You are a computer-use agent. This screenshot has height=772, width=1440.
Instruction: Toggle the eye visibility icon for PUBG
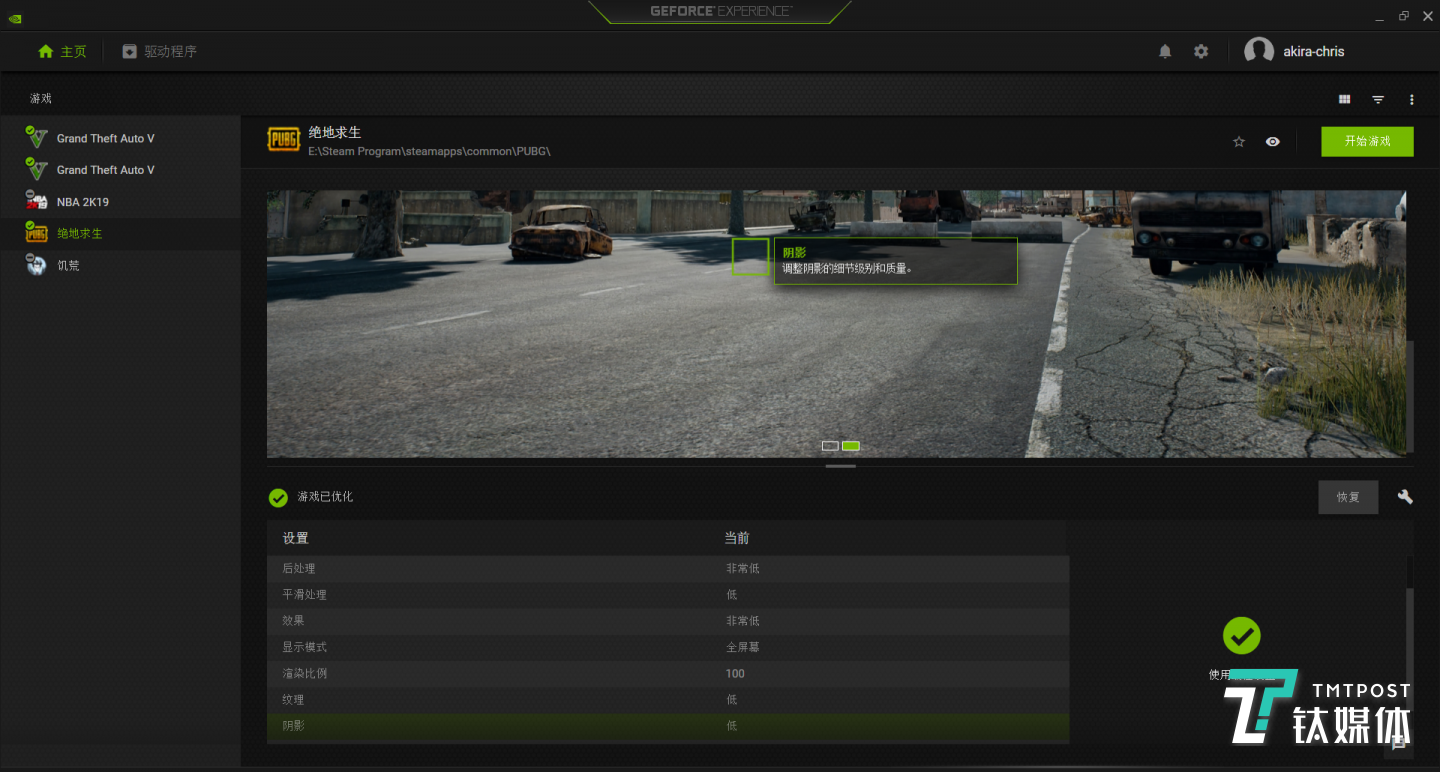coord(1272,142)
